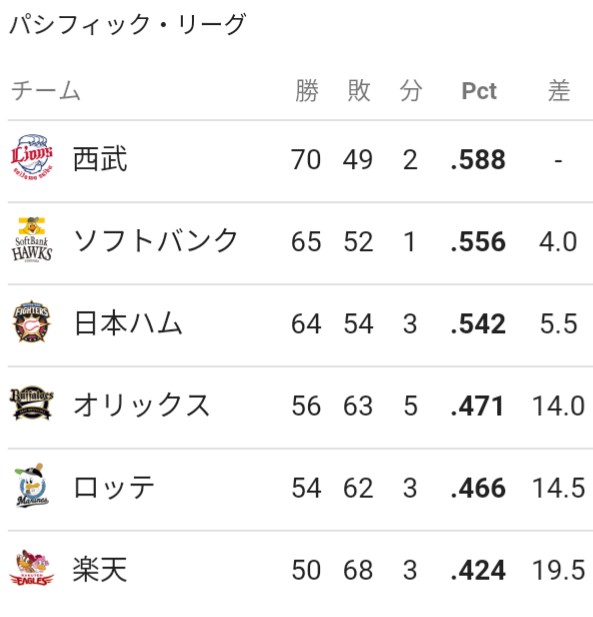The width and height of the screenshot is (593, 617).
Task: Click the Nippon-Ham Fighters team logo
Action: pos(31,322)
